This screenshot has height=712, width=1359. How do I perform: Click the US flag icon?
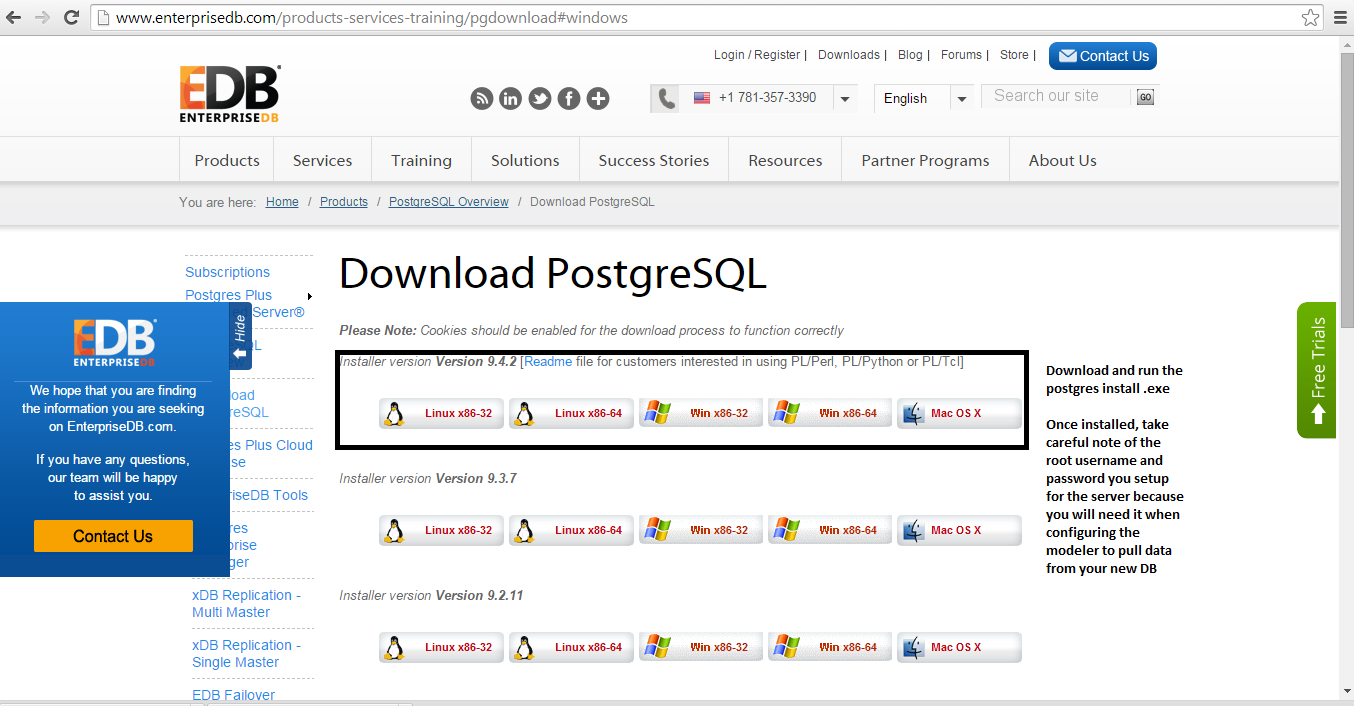click(x=702, y=98)
